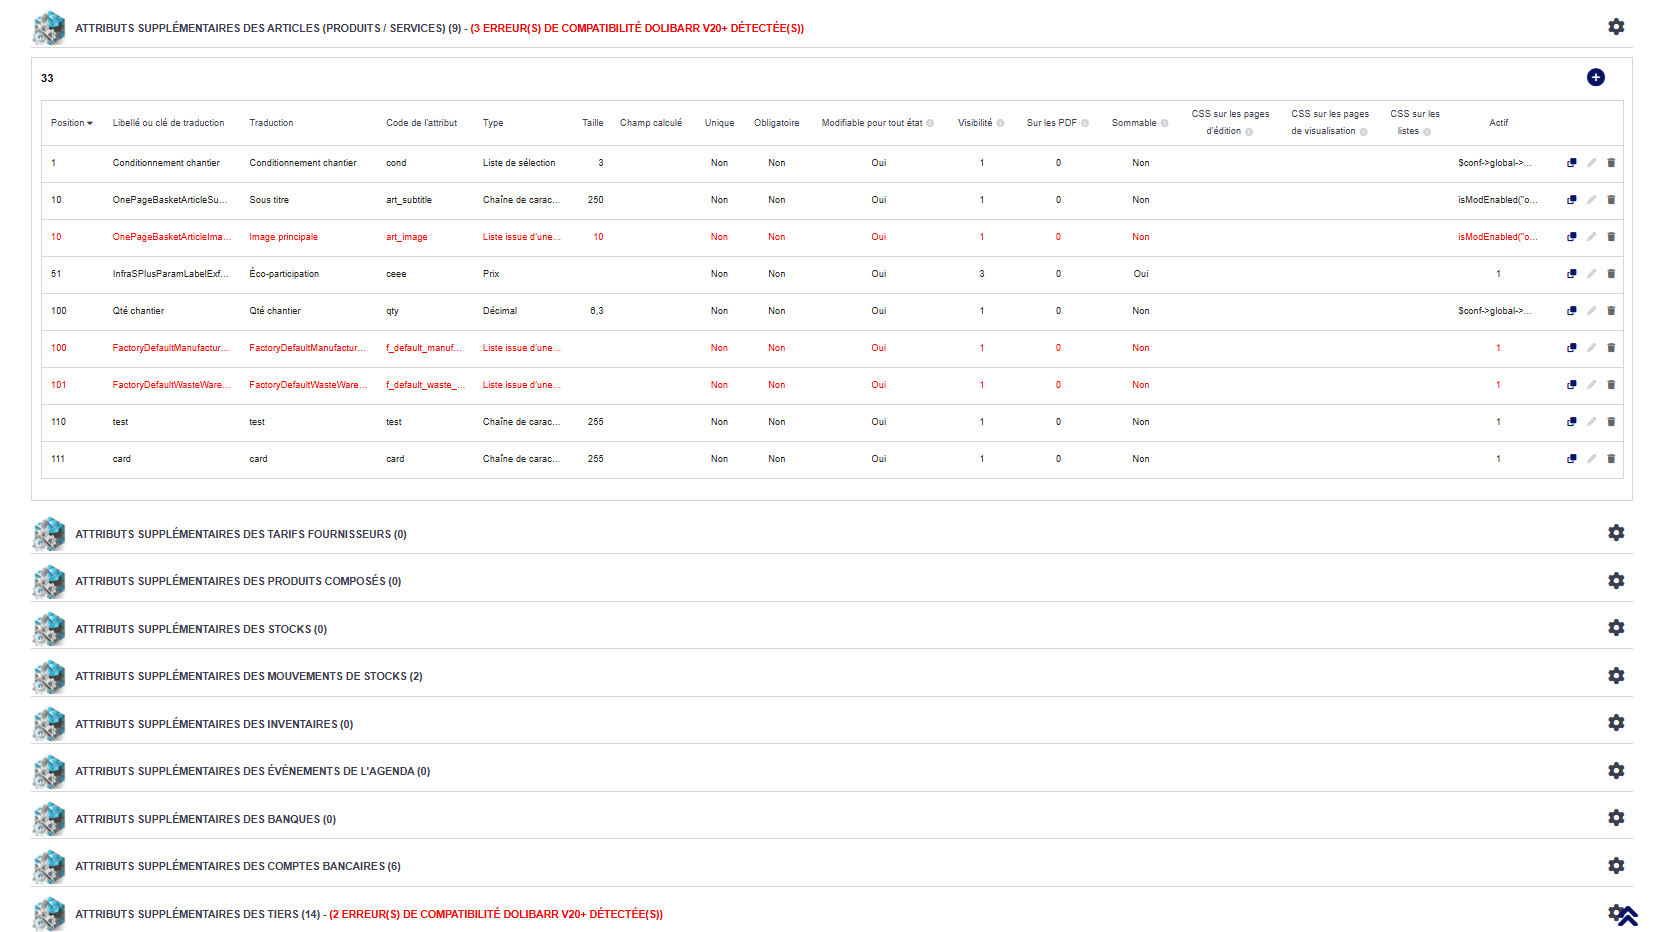Open the gear settings for Stocks attributes
This screenshot has height=932, width=1660.
[1615, 628]
